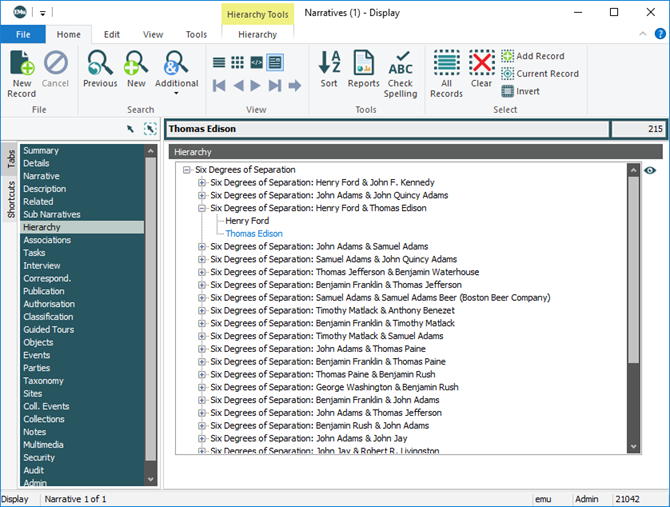The width and height of the screenshot is (670, 507).
Task: Click the hierarchy vertical scrollbar
Action: (633, 300)
